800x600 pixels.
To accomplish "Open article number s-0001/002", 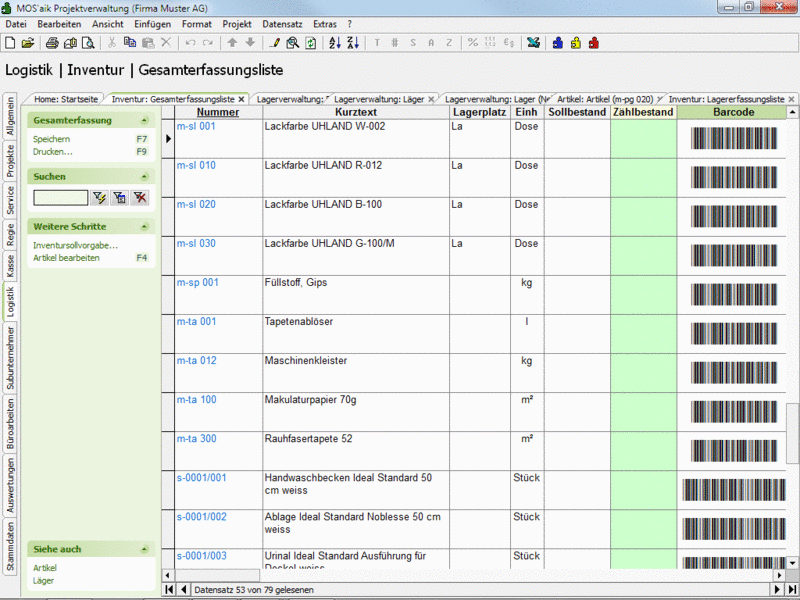I will 202,517.
